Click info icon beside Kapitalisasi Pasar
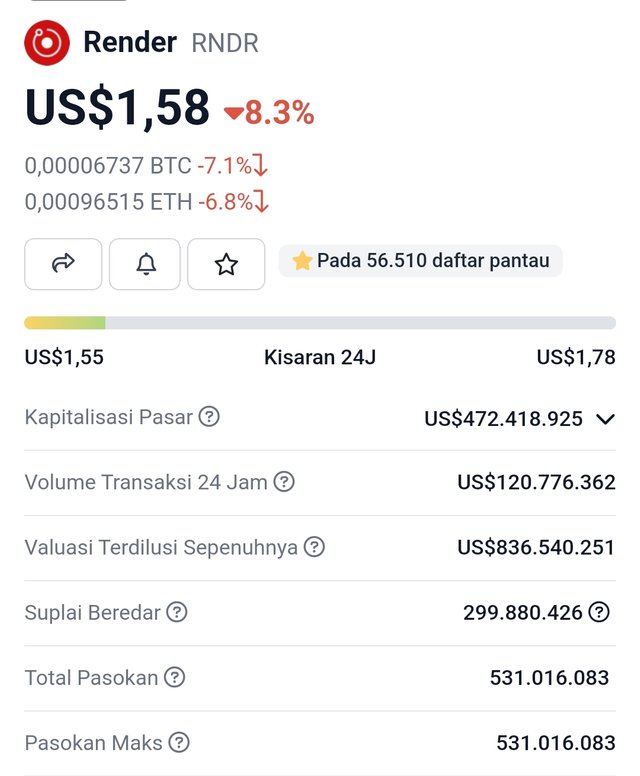This screenshot has width=640, height=776. 209,417
